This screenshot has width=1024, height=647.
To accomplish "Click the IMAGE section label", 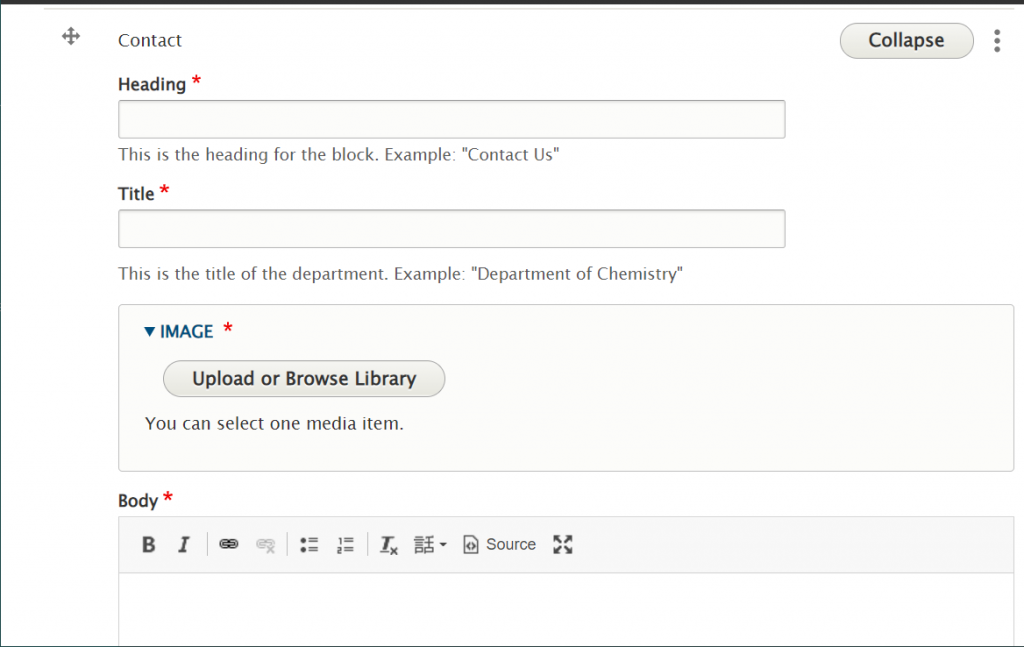I will (x=186, y=331).
